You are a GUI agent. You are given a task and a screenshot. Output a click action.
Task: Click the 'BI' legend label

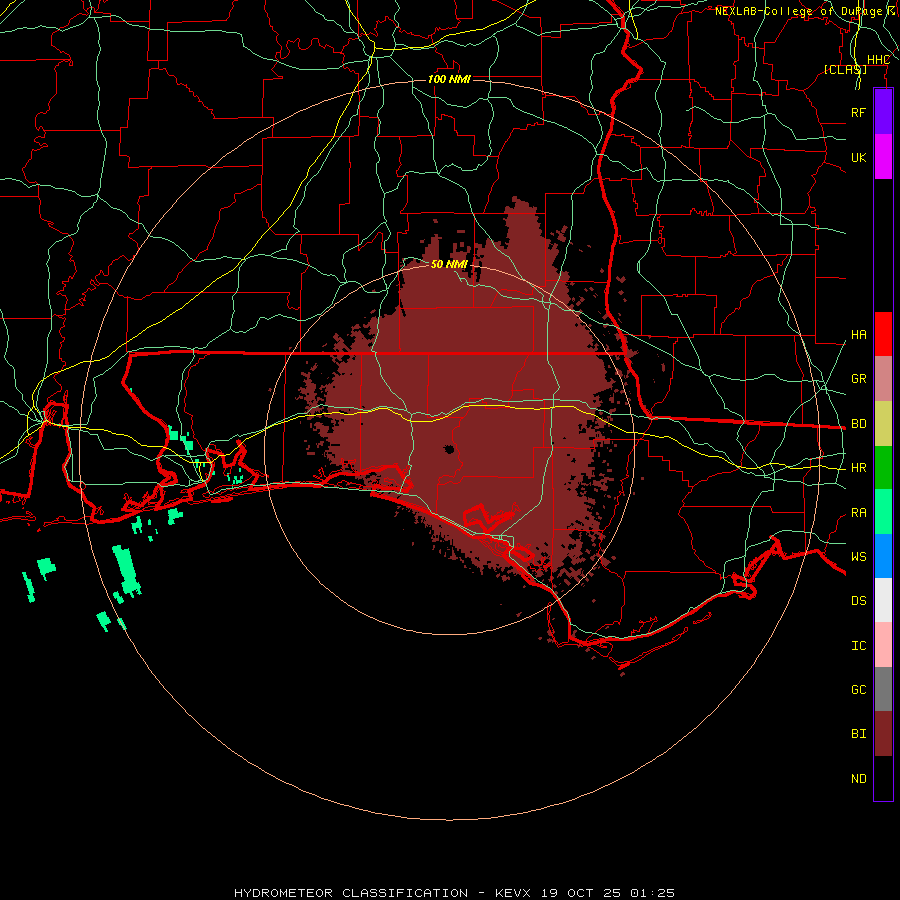point(858,734)
